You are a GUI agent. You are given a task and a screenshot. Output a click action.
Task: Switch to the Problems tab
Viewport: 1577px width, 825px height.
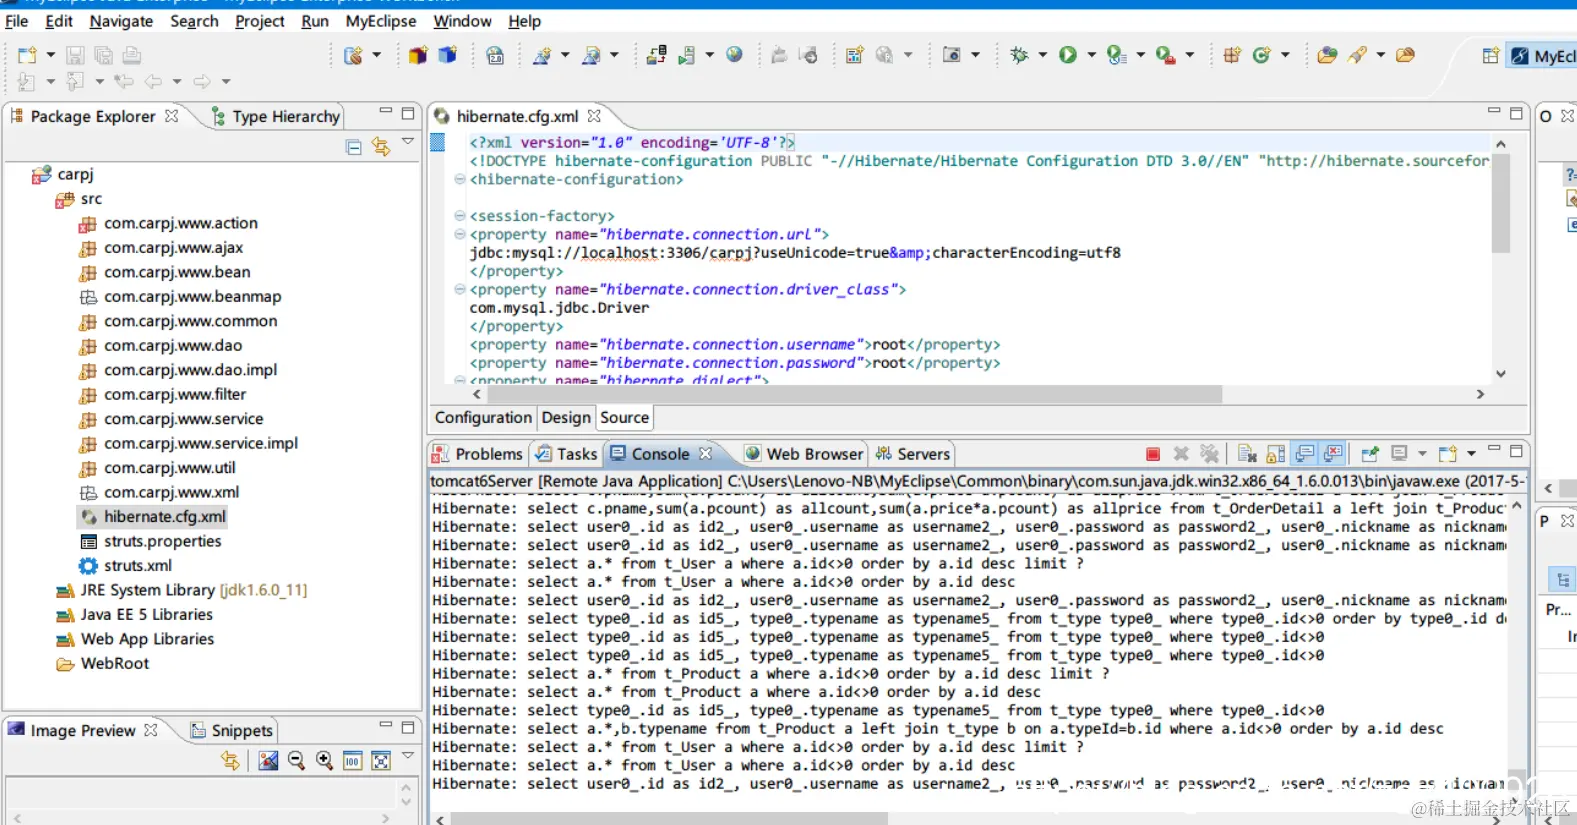click(478, 454)
